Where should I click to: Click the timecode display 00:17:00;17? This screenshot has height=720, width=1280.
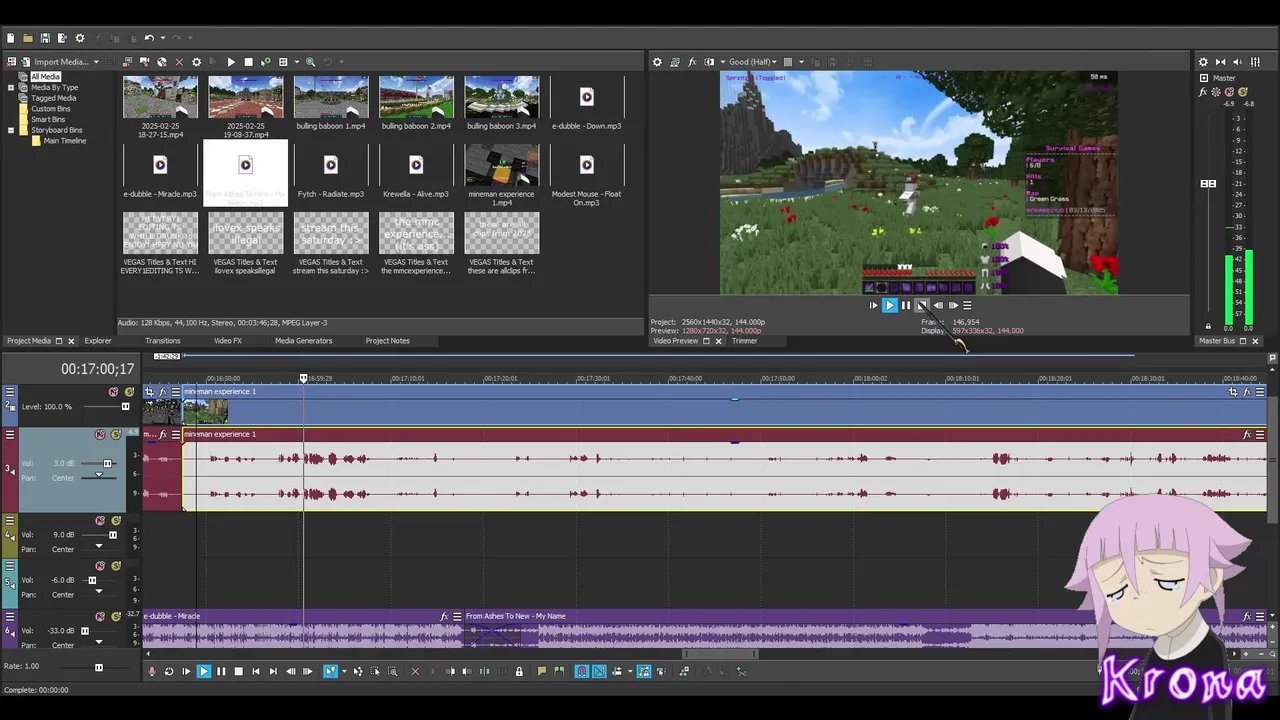pyautogui.click(x=97, y=369)
